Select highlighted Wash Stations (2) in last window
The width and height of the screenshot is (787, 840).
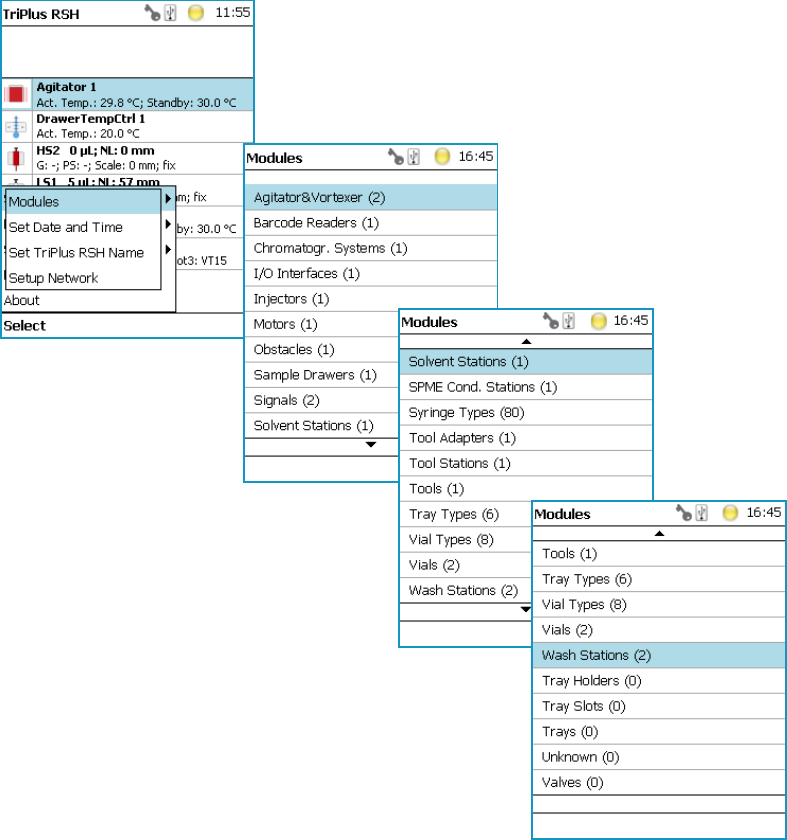tap(659, 655)
